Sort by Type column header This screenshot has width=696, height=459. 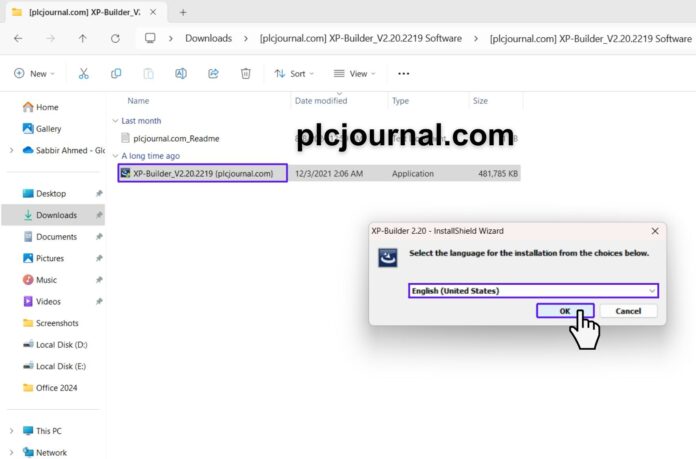(x=400, y=101)
